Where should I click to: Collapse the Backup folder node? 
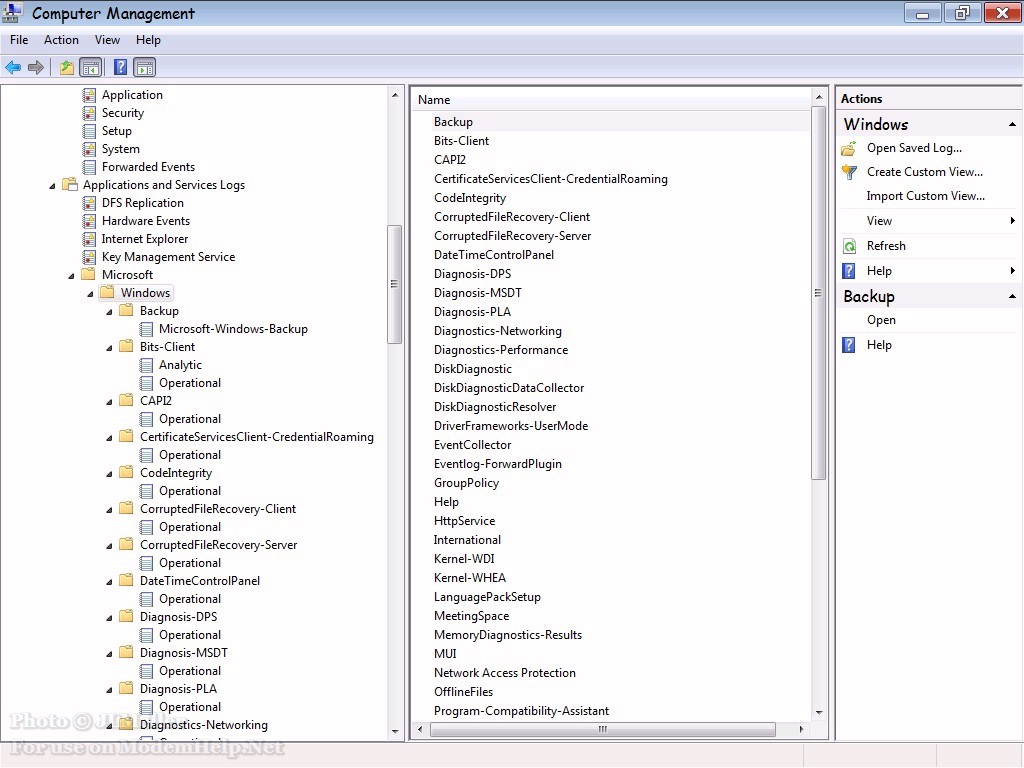[109, 312]
